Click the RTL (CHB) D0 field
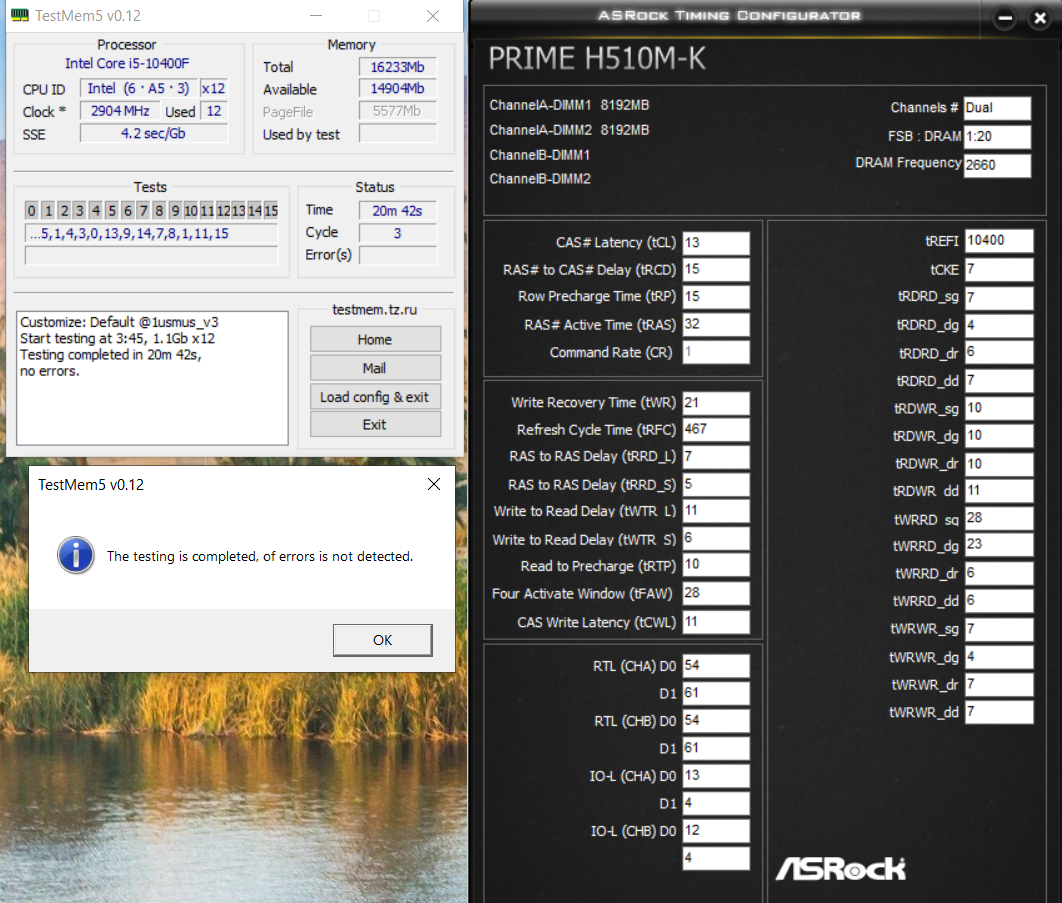This screenshot has height=903, width=1062. [x=716, y=720]
